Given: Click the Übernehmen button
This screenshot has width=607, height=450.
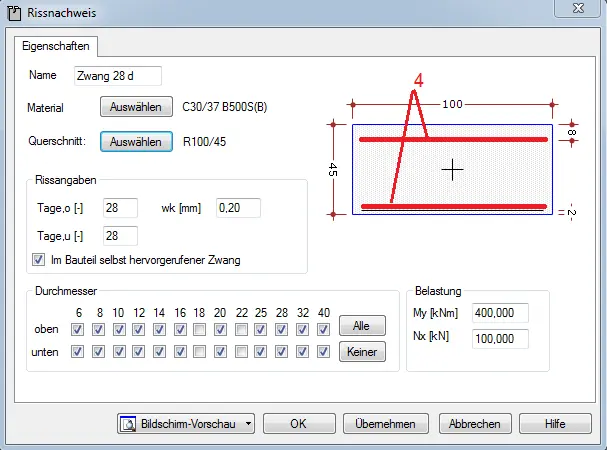Looking at the screenshot, I should [386, 424].
